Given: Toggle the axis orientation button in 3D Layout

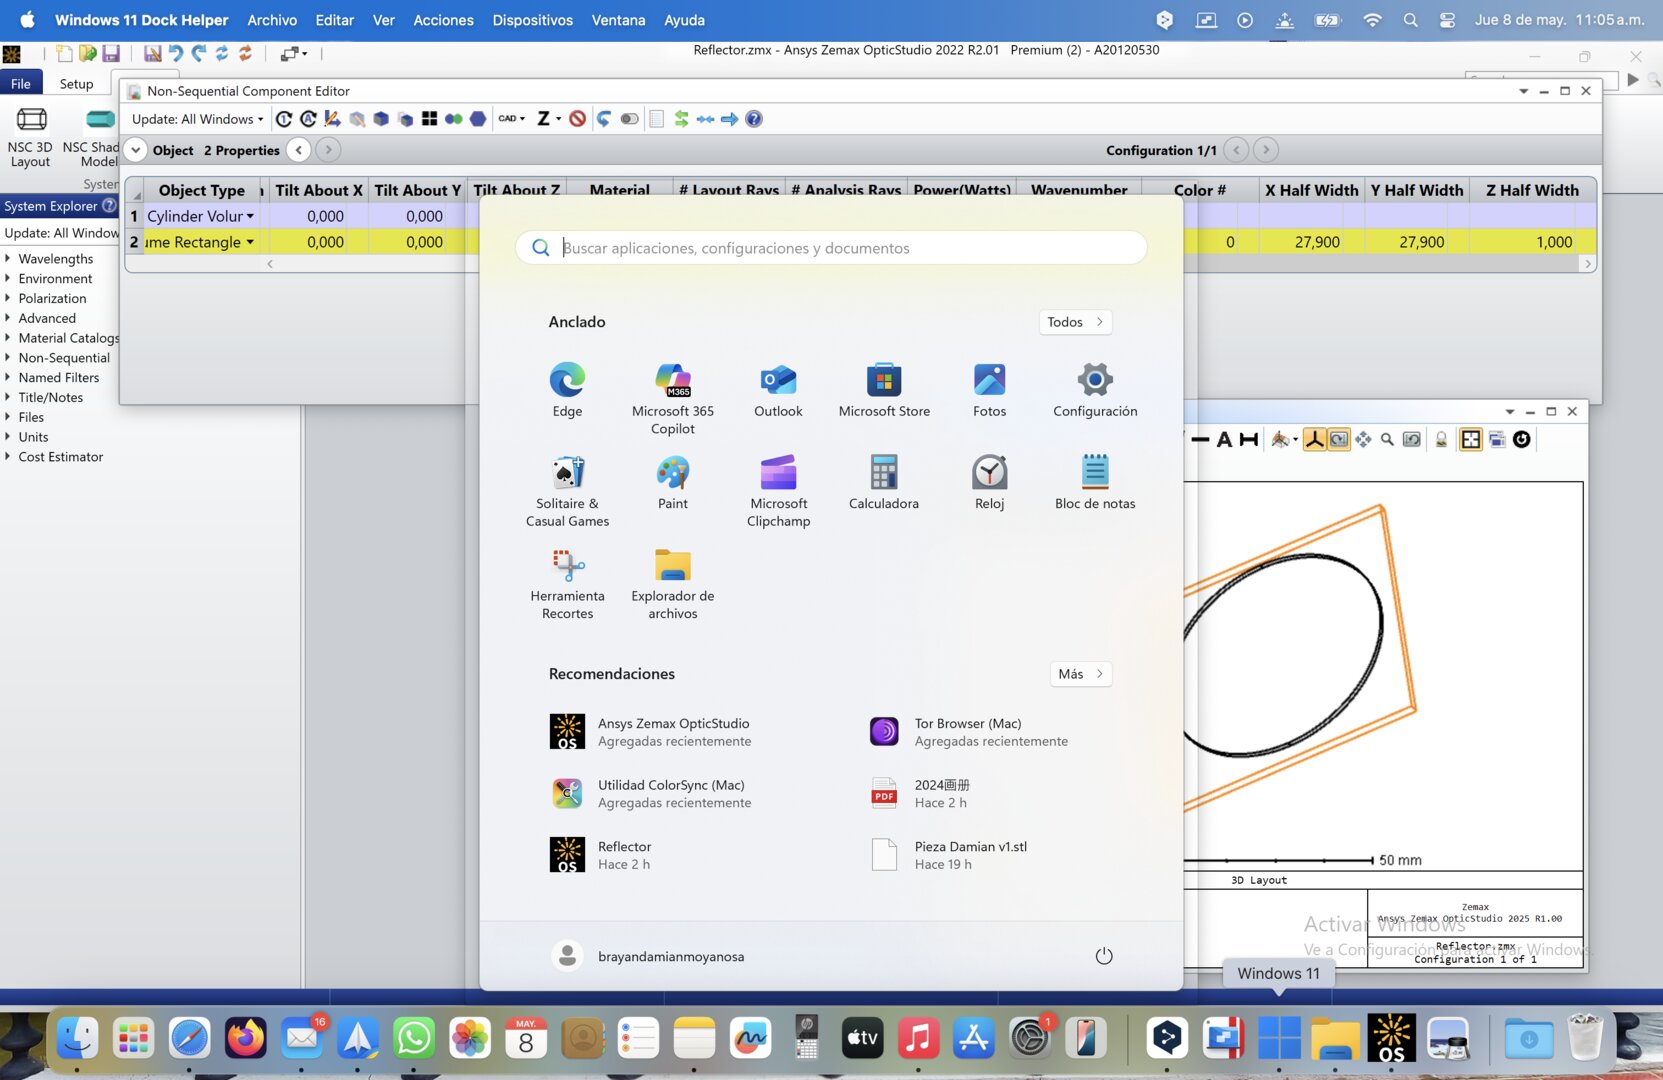Looking at the screenshot, I should [1314, 439].
